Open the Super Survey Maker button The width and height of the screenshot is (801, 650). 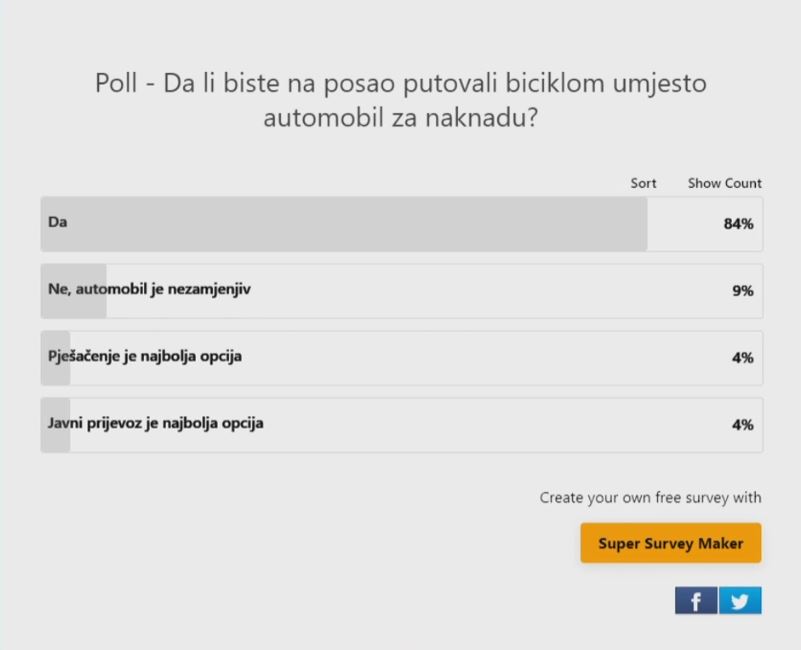(x=670, y=544)
